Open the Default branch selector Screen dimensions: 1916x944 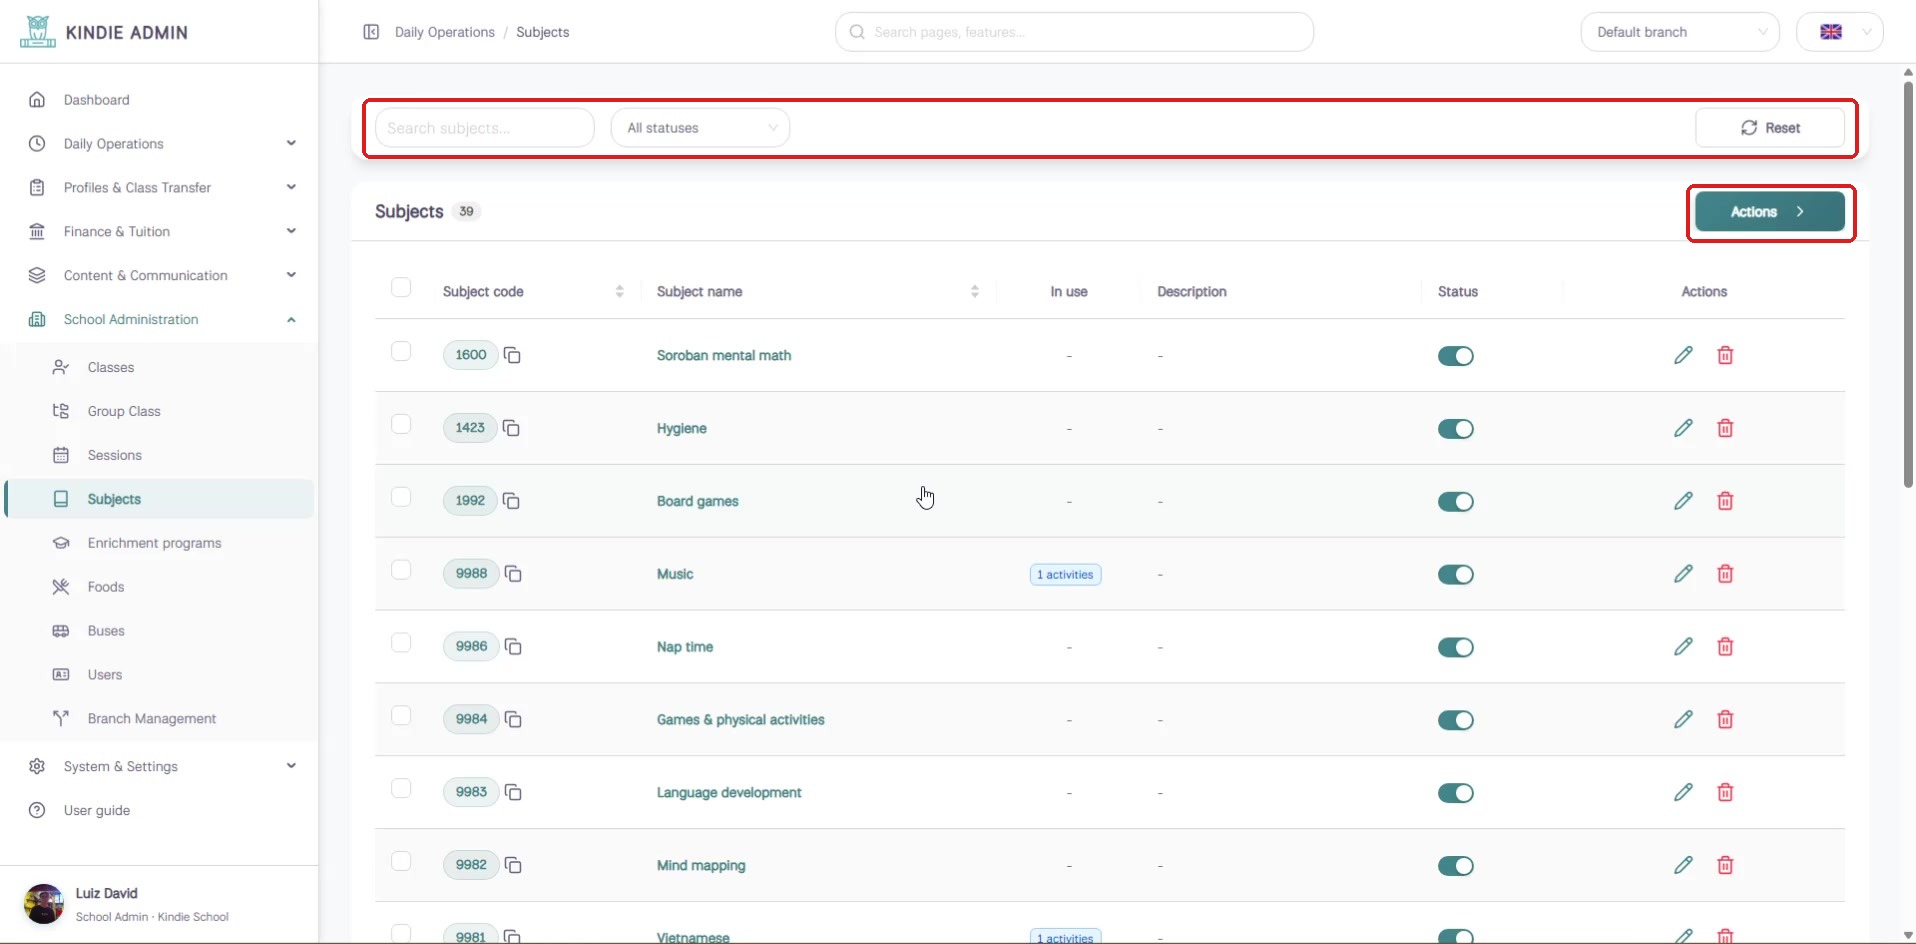coord(1680,32)
